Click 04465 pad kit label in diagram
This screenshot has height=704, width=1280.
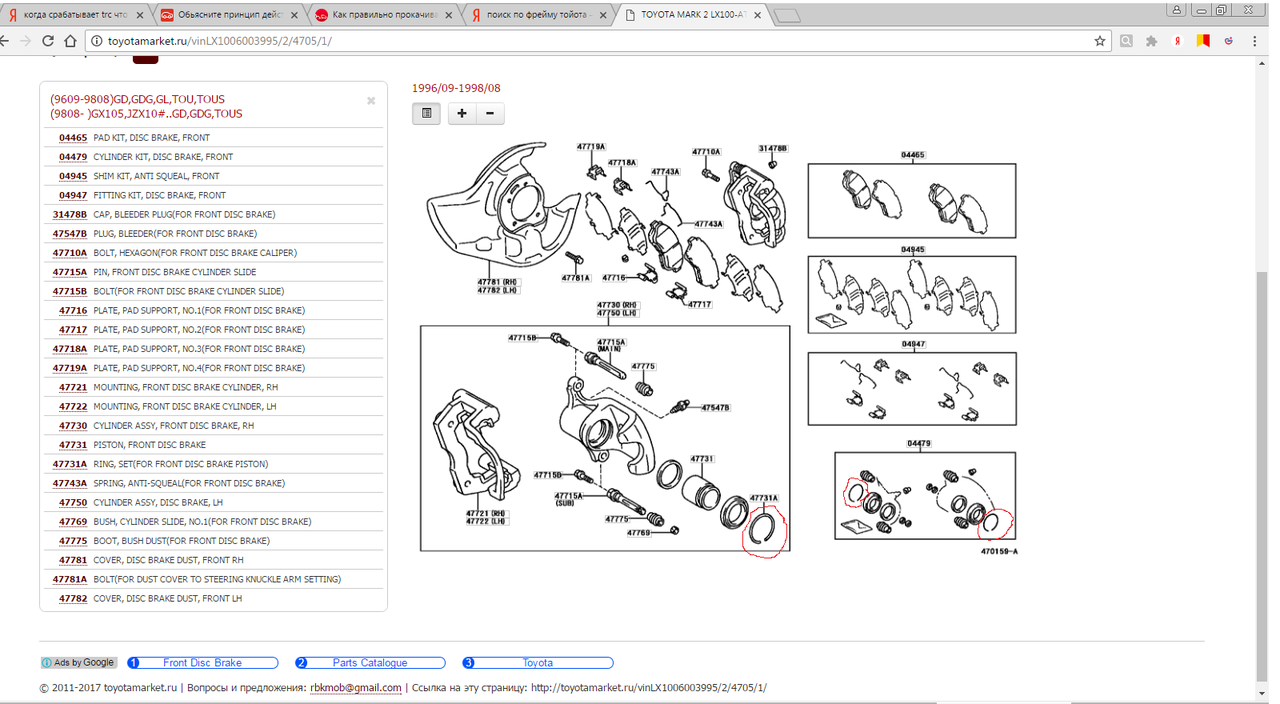(912, 155)
